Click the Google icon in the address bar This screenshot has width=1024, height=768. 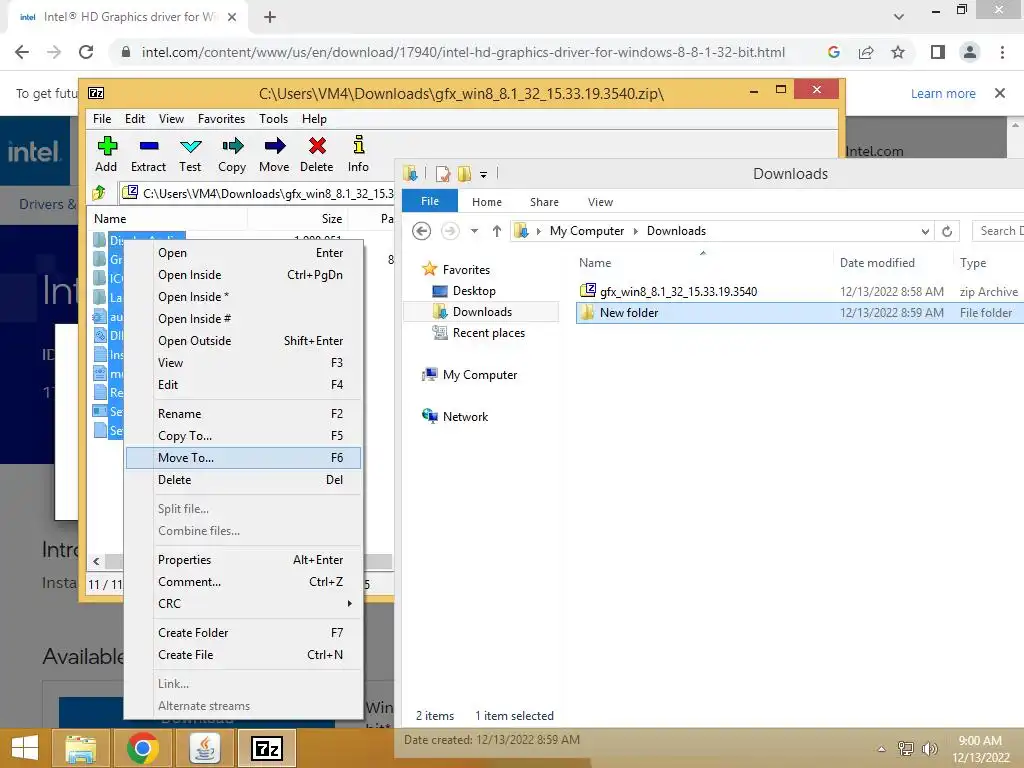[833, 52]
